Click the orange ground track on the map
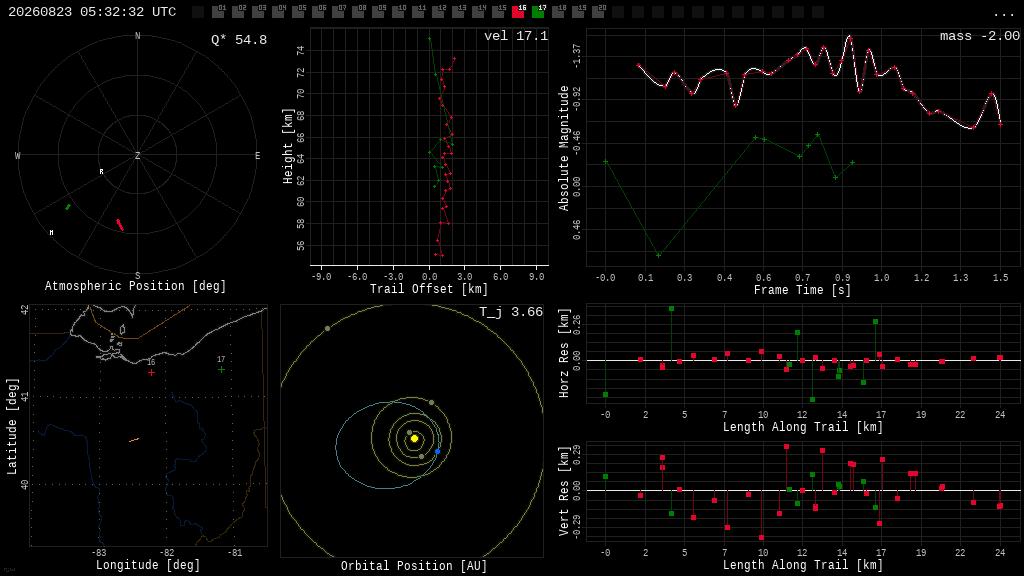Viewport: 1024px width, 576px height. point(134,440)
